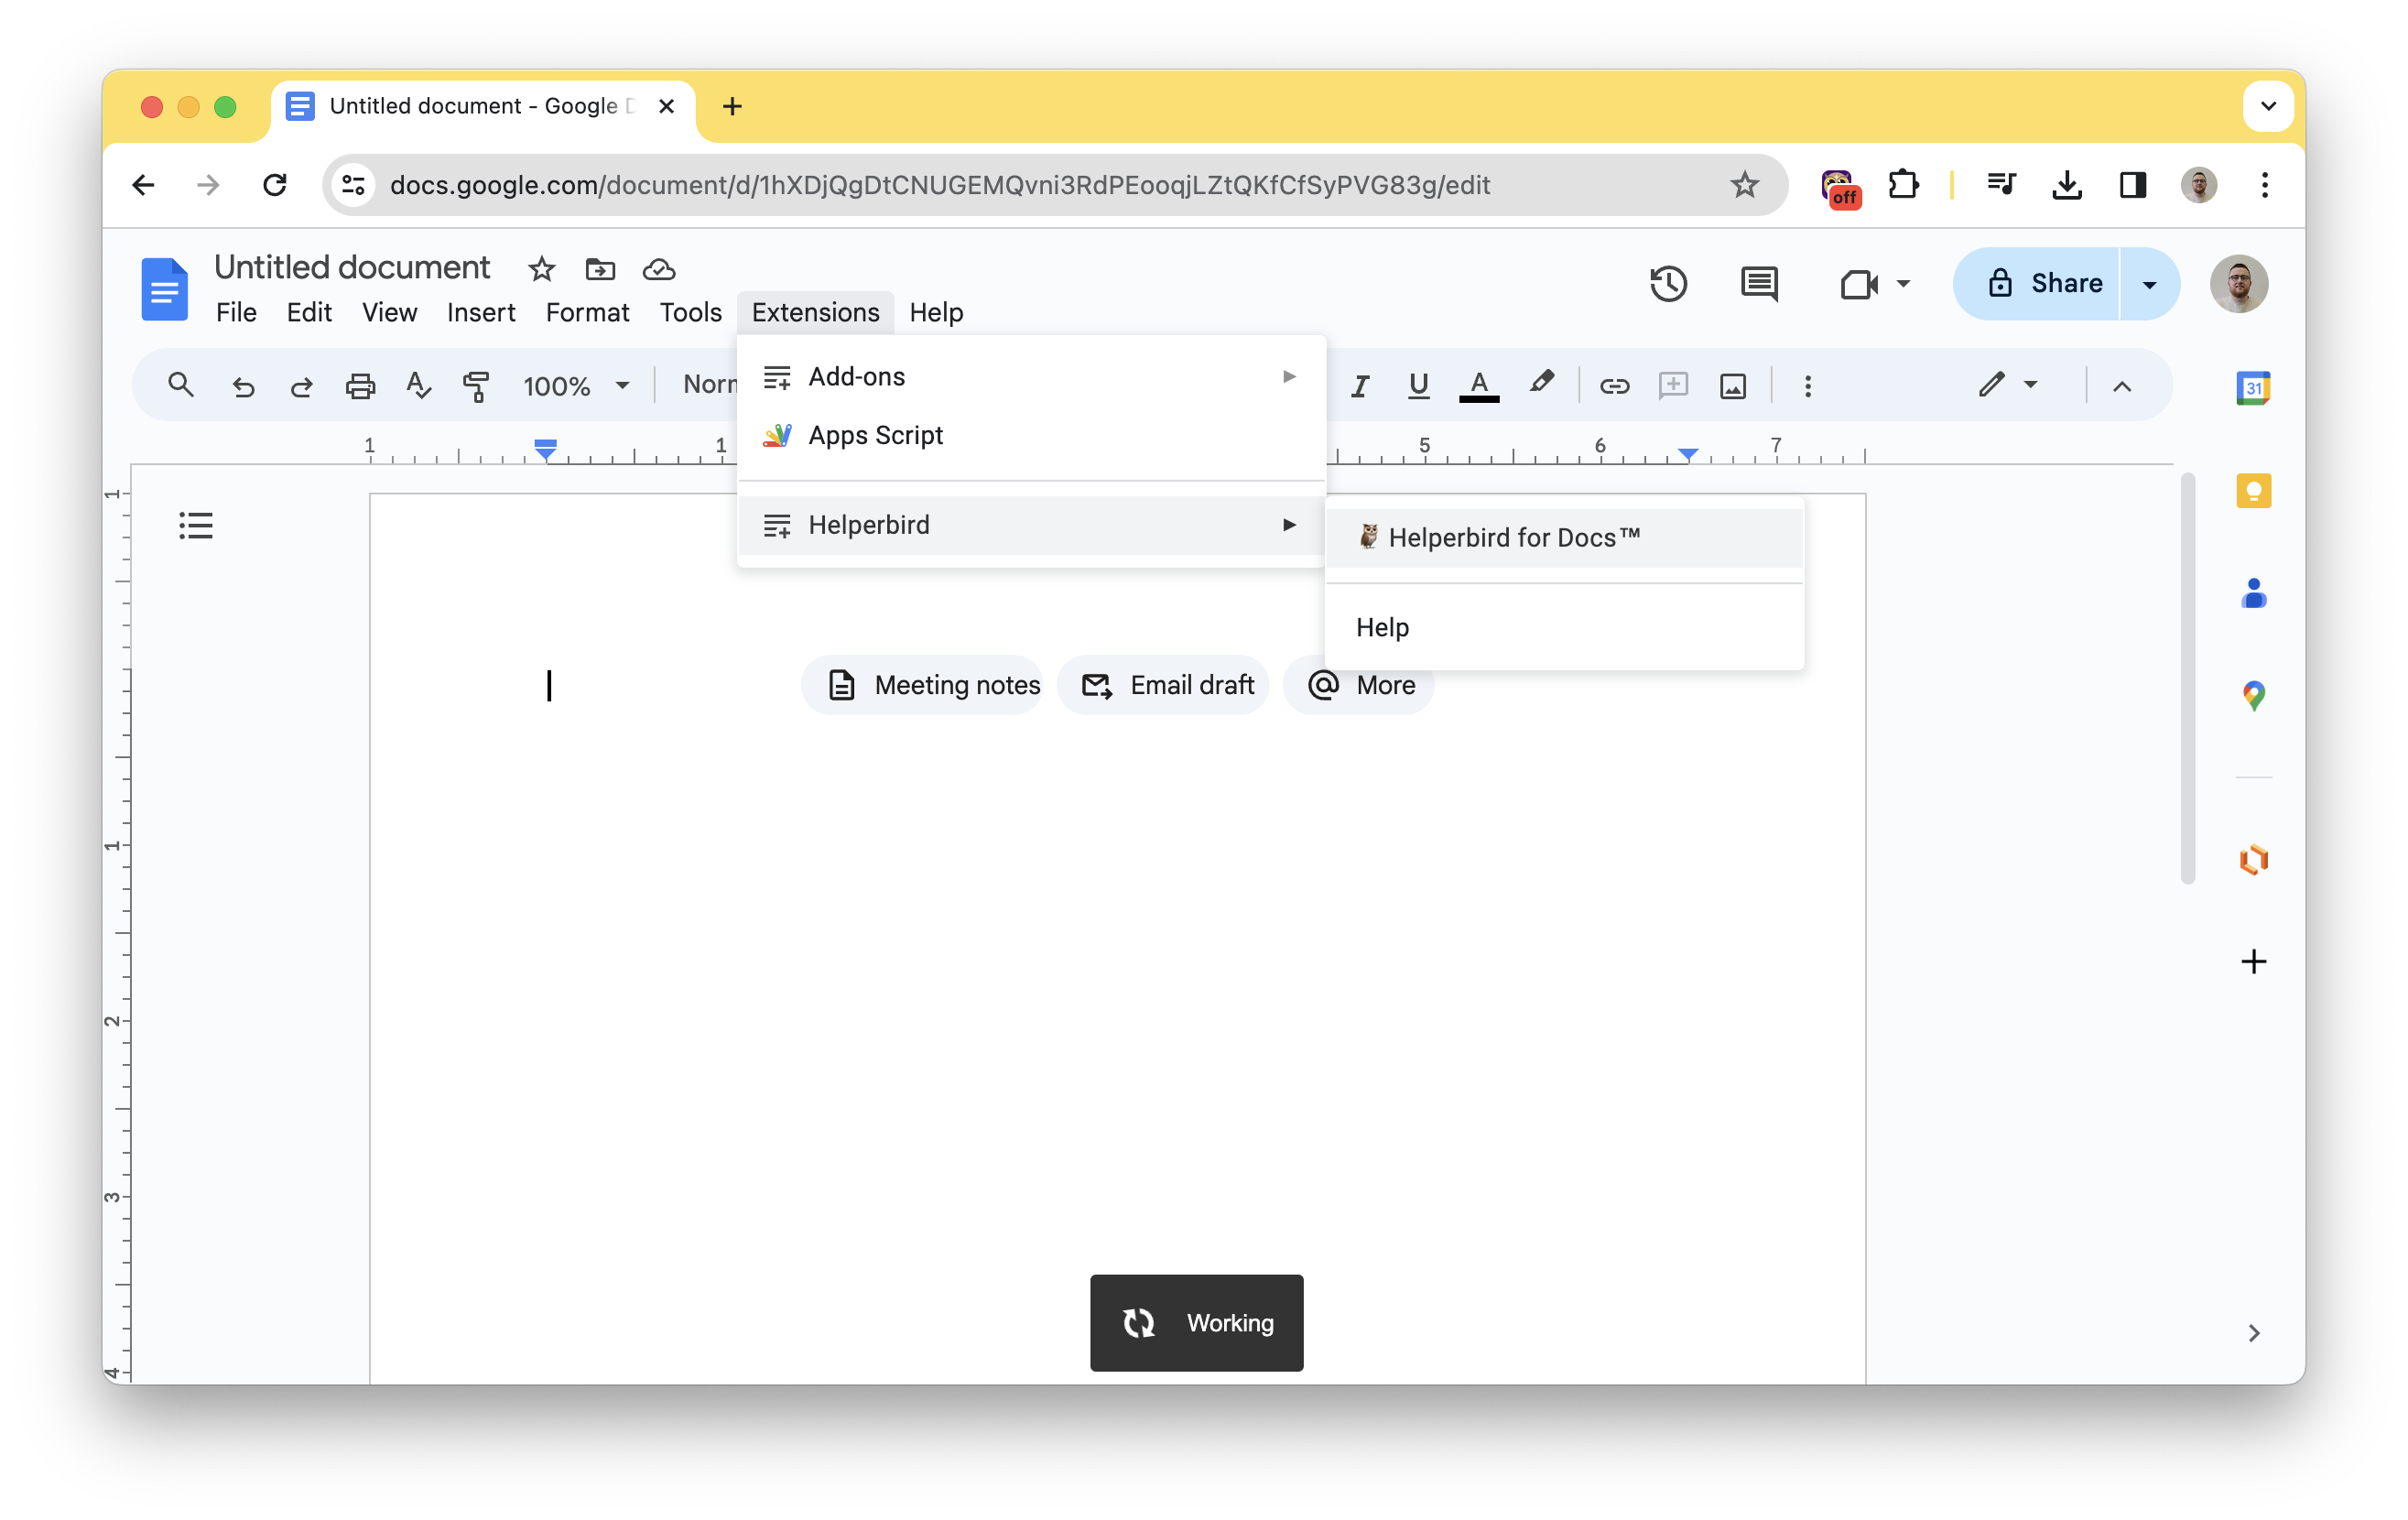Click the underline formatting icon
2408x1520 pixels.
(x=1418, y=385)
